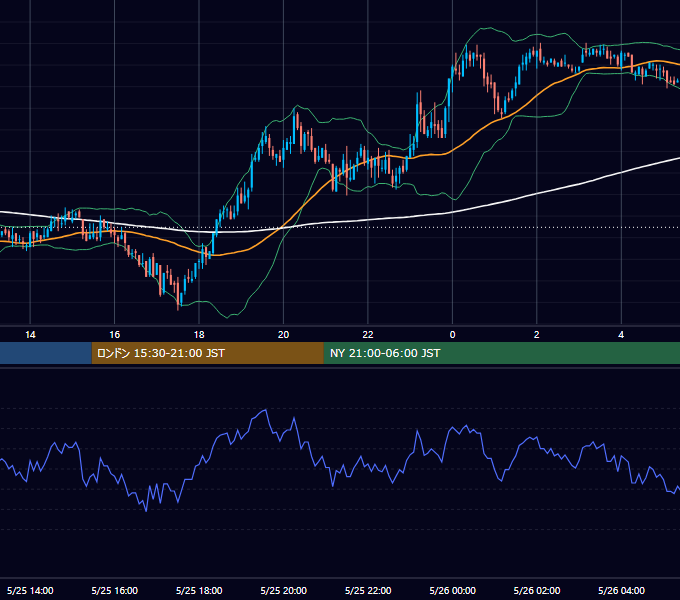Click the 5/25 20:00 date label

284,590
